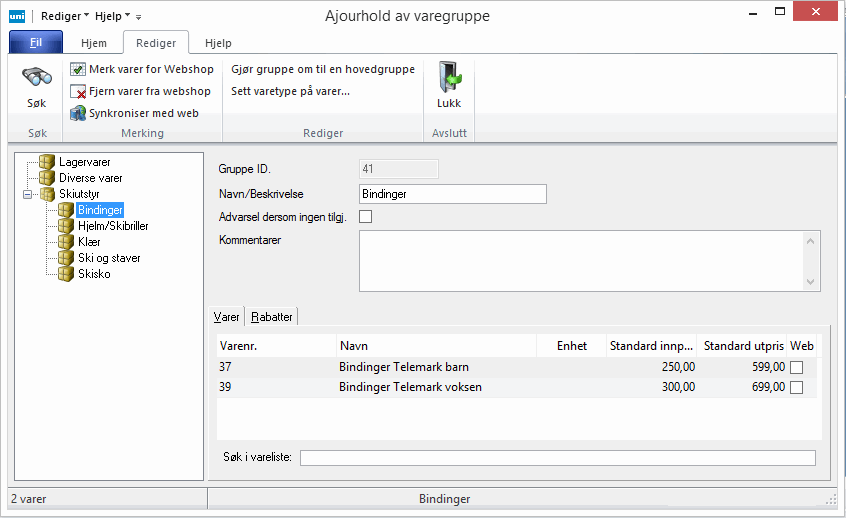Check Web box for Bindinger Telemark barn

coord(797,368)
